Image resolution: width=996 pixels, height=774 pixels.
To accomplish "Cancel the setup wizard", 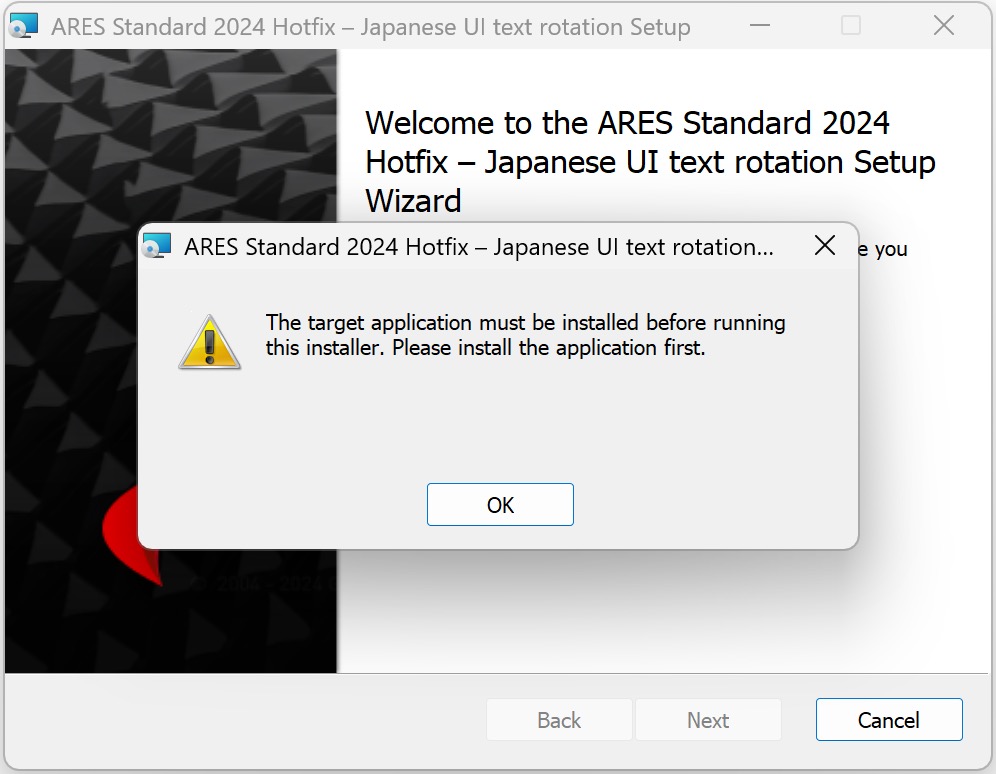I will tap(889, 719).
